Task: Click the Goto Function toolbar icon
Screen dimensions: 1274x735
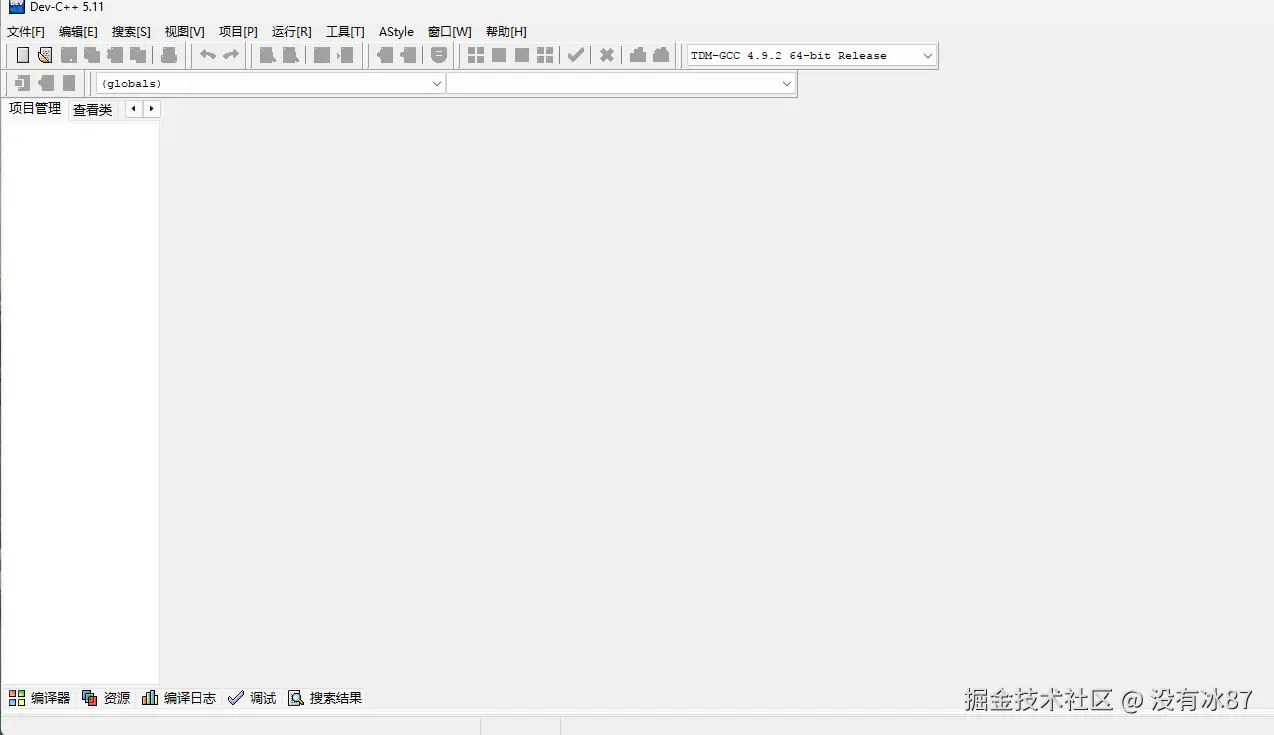Action: pos(322,56)
